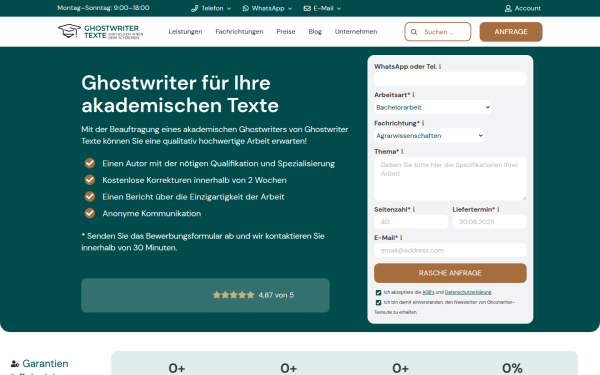This screenshot has width=600, height=375.
Task: Click the Garantien person icon
Action: [15, 364]
